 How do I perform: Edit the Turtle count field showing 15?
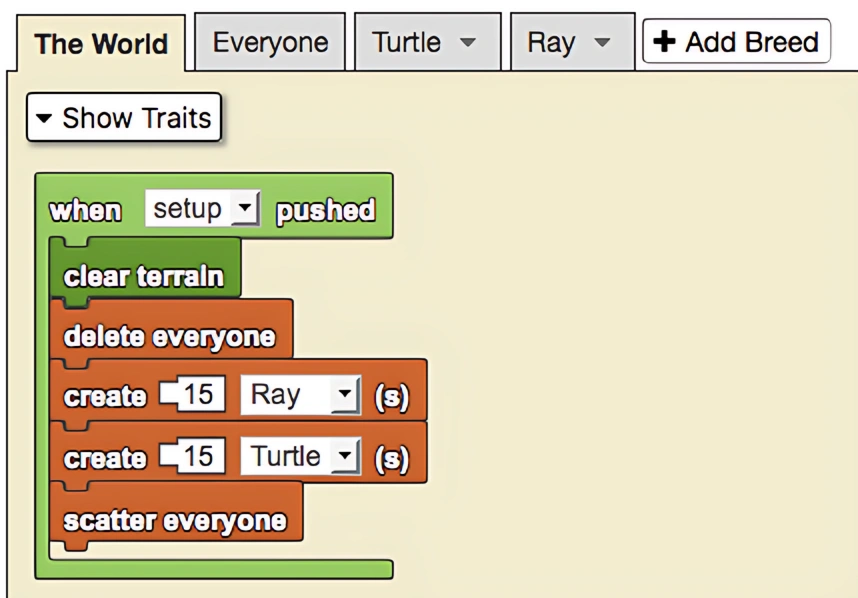(193, 456)
